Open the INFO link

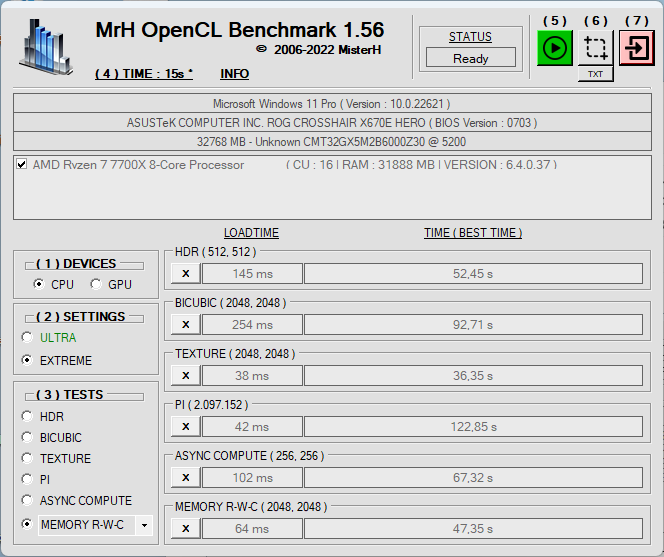234,74
